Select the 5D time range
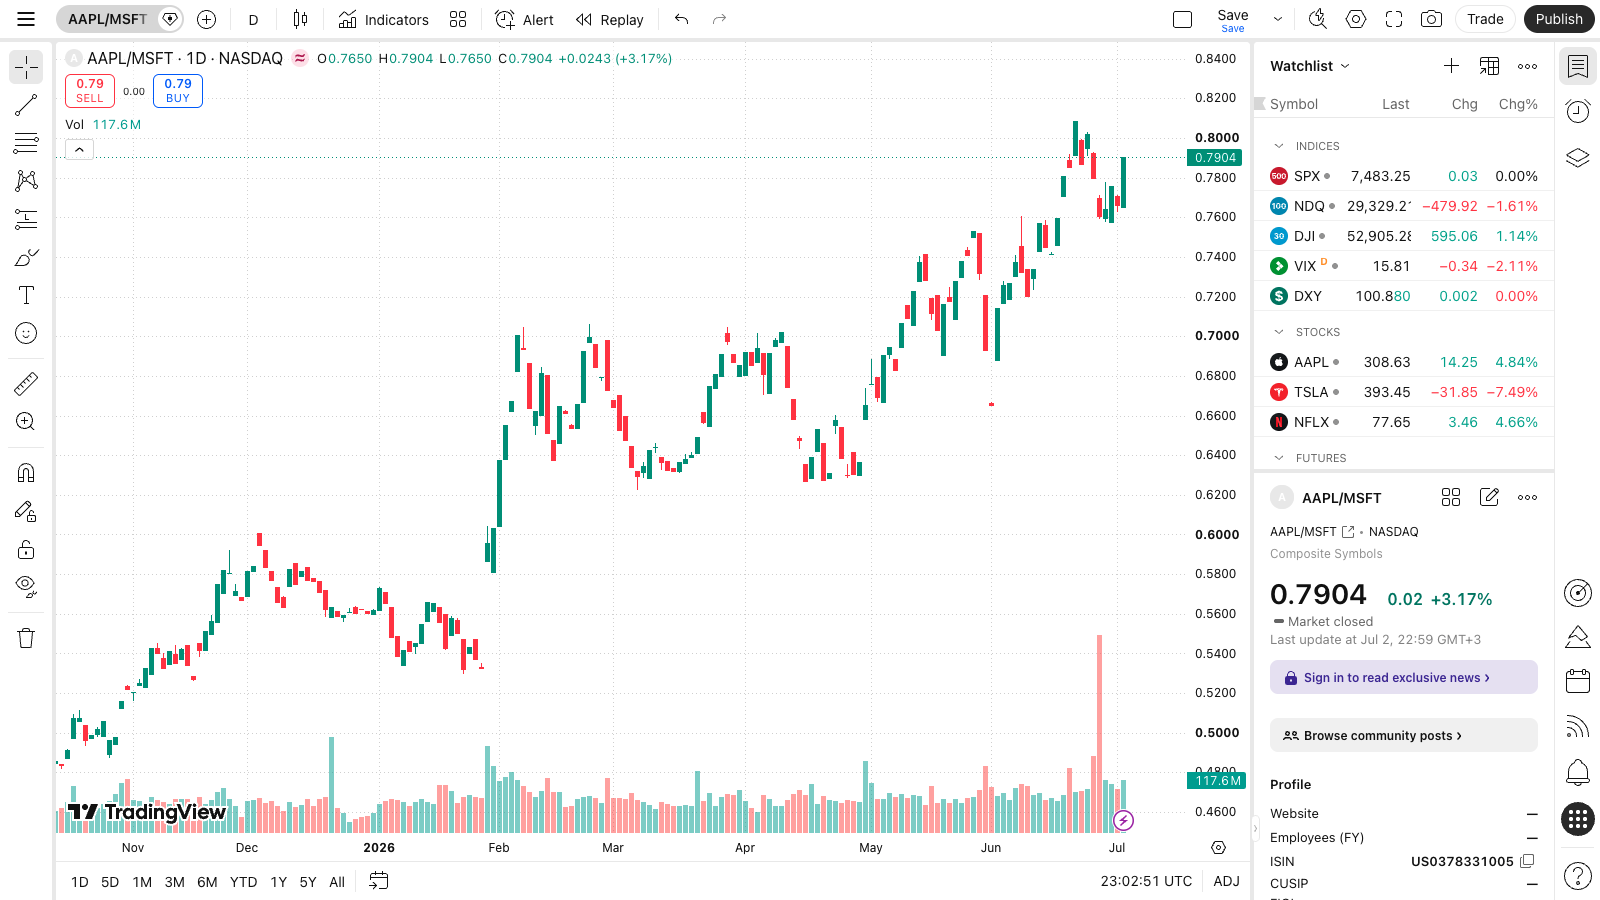The height and width of the screenshot is (900, 1600). [110, 882]
